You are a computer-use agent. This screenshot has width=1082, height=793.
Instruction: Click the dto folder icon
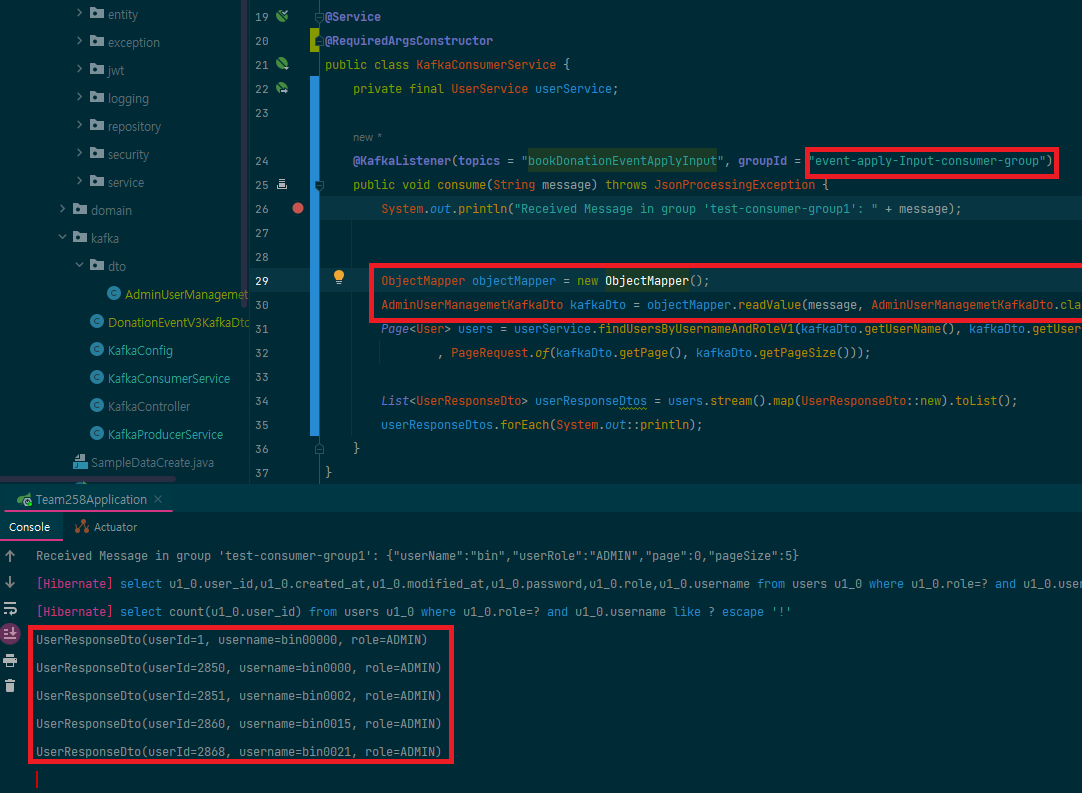[x=97, y=265]
